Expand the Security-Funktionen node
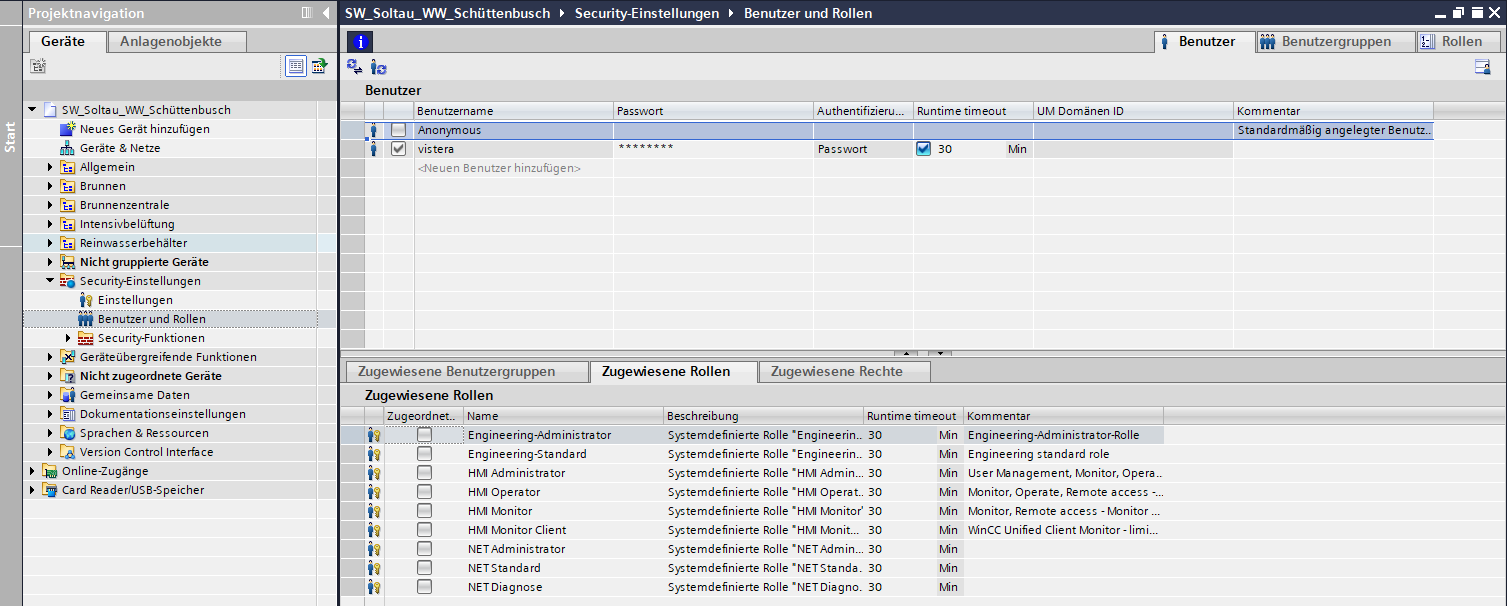The image size is (1507, 606). coord(69,338)
